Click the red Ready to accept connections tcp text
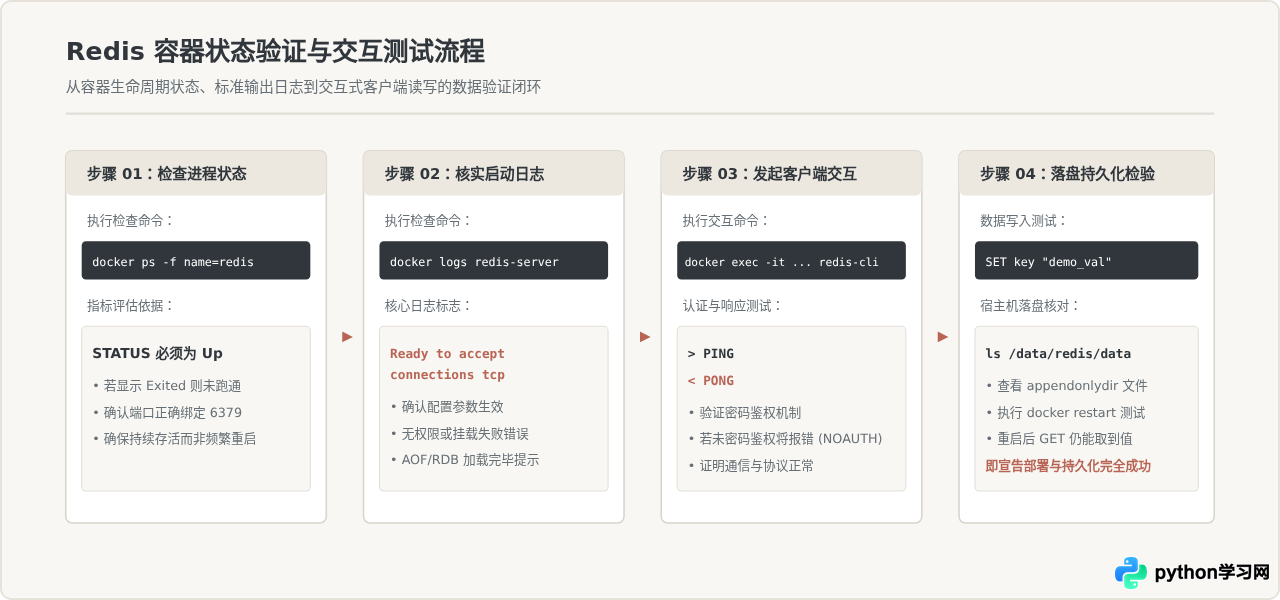Image resolution: width=1280 pixels, height=600 pixels. click(447, 364)
